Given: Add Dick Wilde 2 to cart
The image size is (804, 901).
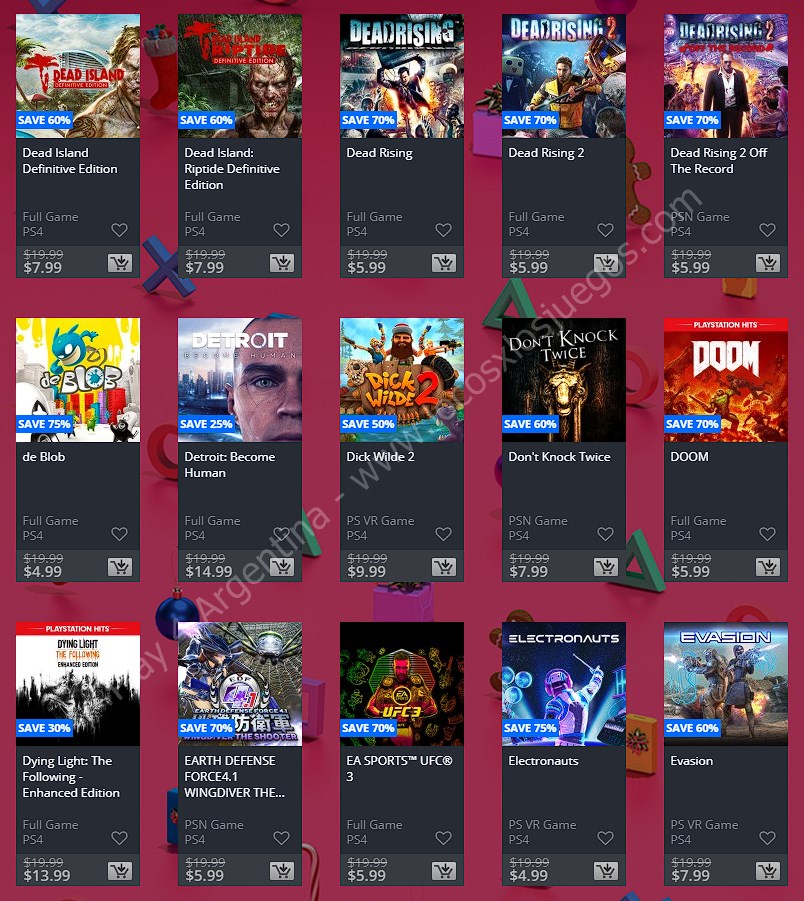Looking at the screenshot, I should coord(444,567).
